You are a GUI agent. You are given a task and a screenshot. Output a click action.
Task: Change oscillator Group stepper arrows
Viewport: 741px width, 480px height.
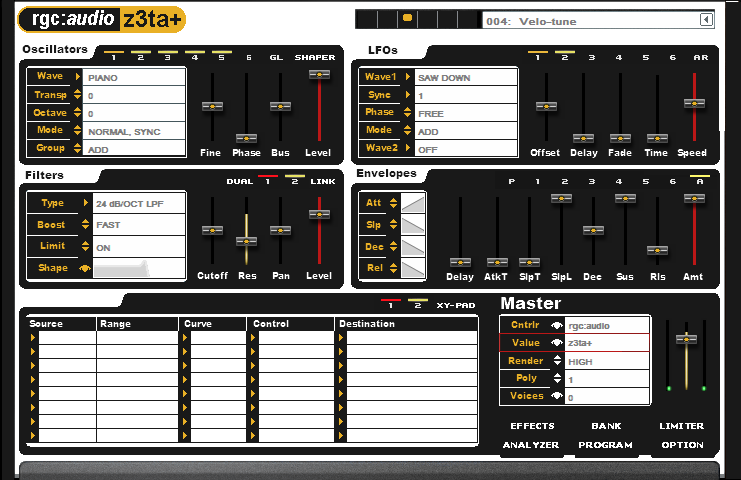(x=78, y=148)
